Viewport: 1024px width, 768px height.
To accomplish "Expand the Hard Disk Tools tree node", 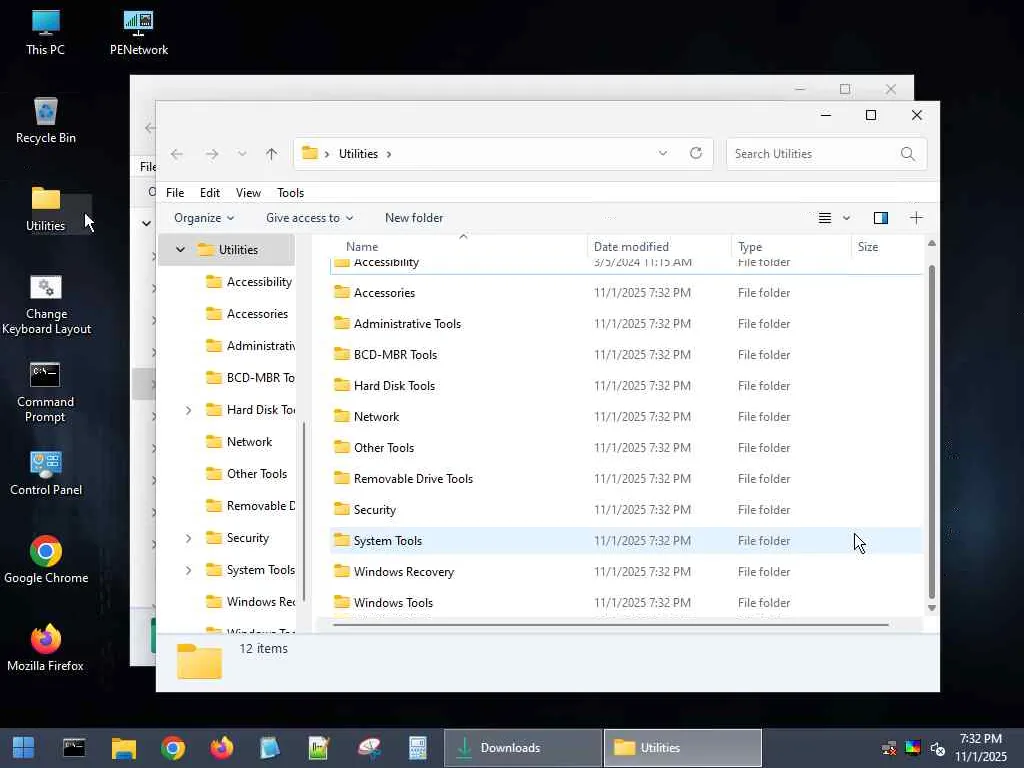I will (188, 410).
